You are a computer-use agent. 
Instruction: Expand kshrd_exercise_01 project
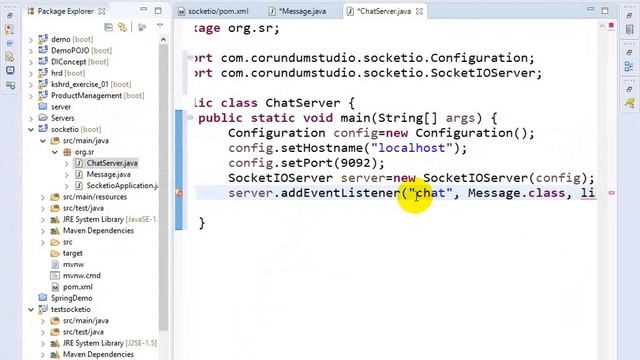pyautogui.click(x=31, y=84)
